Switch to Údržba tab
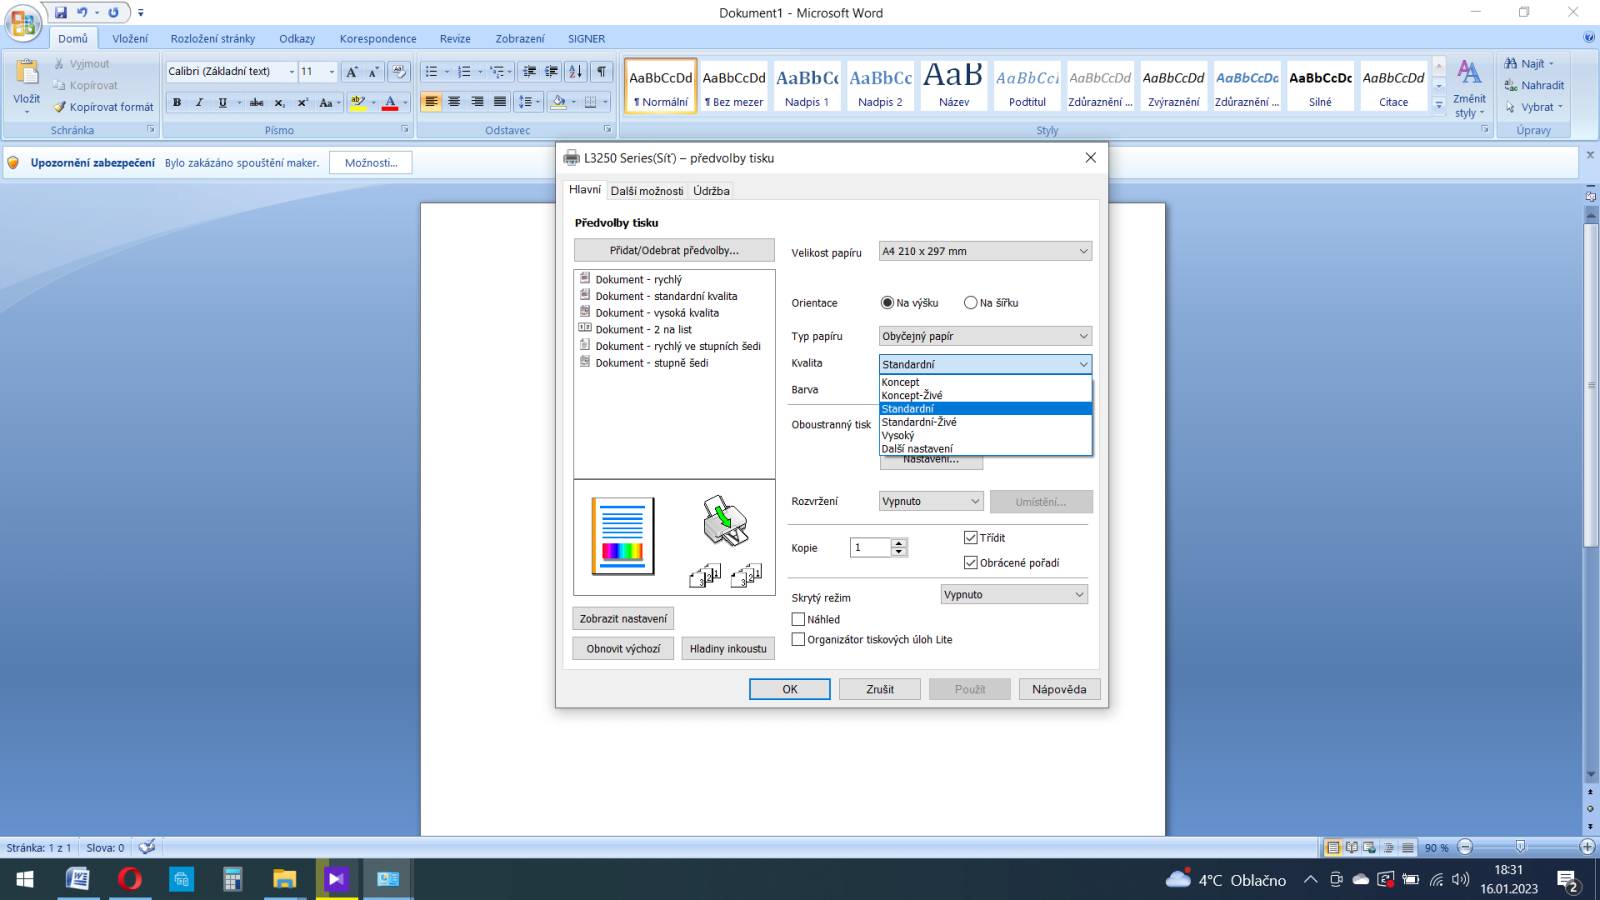This screenshot has height=900, width=1600. 711,191
